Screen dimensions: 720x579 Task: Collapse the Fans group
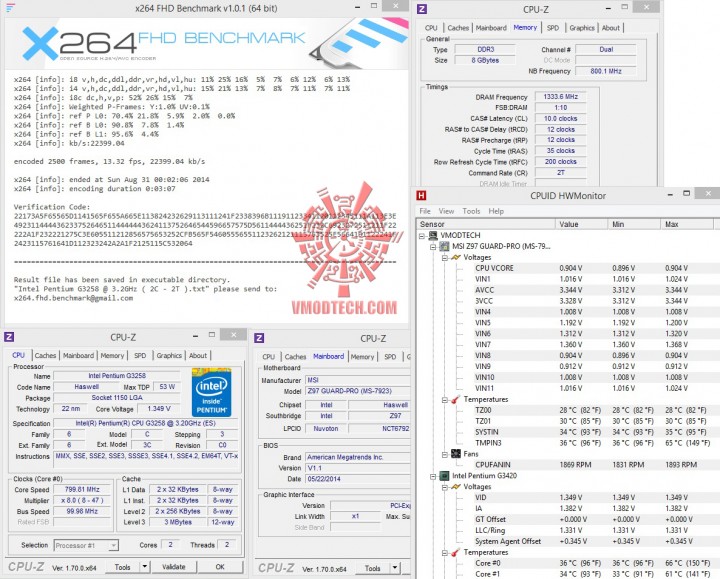click(444, 454)
